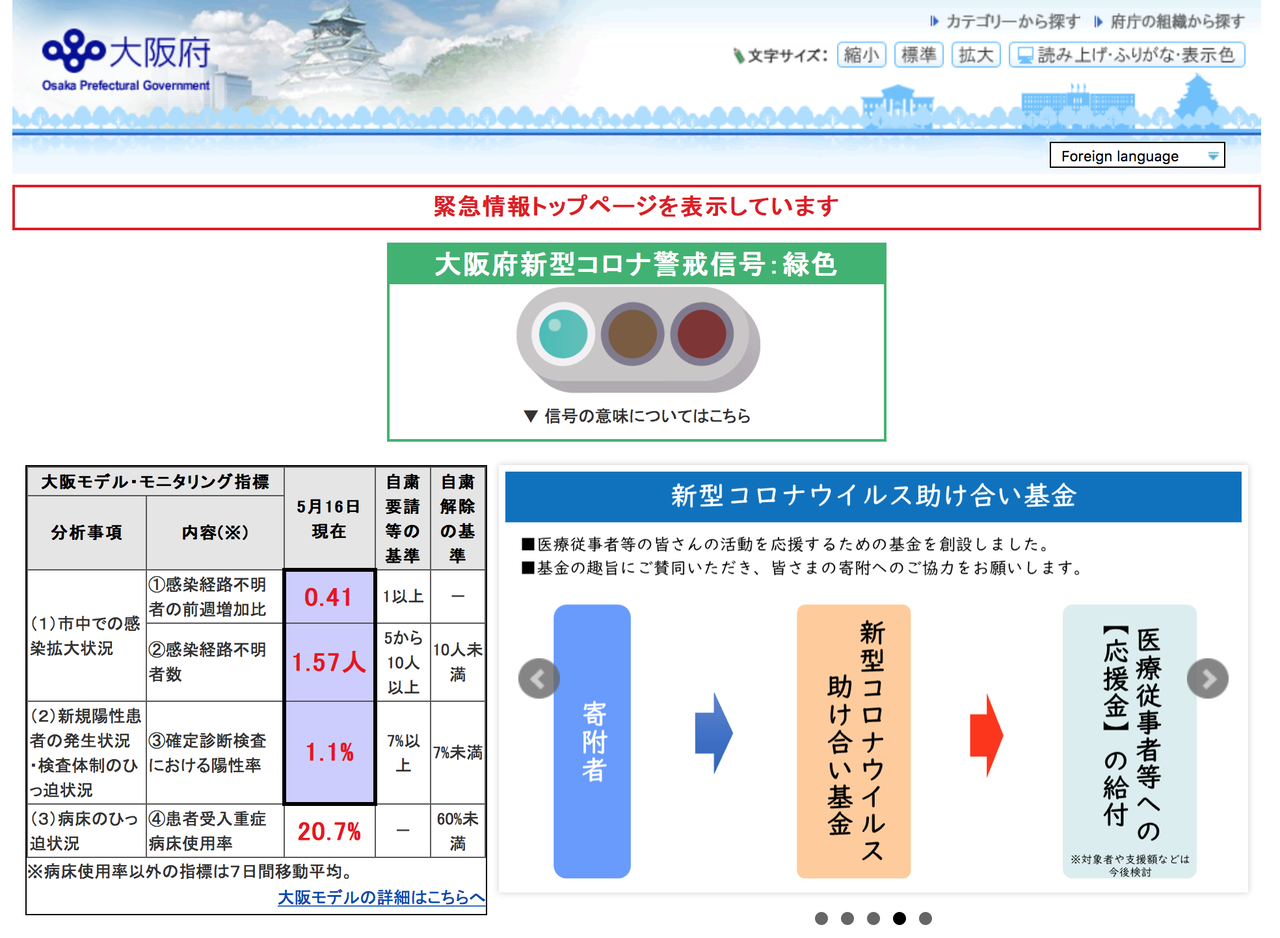Screen dimensions: 1280x938
Task: Select the fourth carousel dot
Action: click(899, 918)
